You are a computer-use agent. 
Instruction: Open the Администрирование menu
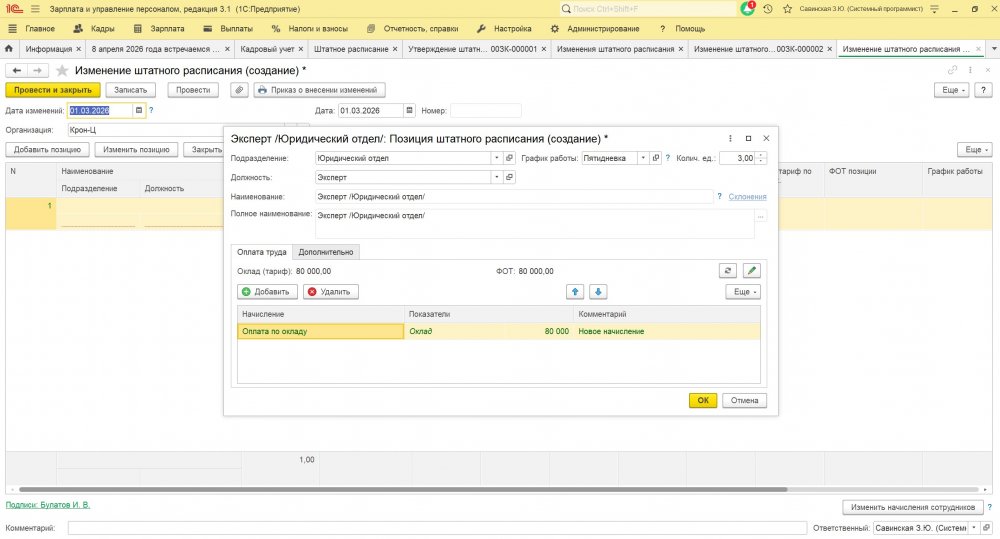(594, 29)
